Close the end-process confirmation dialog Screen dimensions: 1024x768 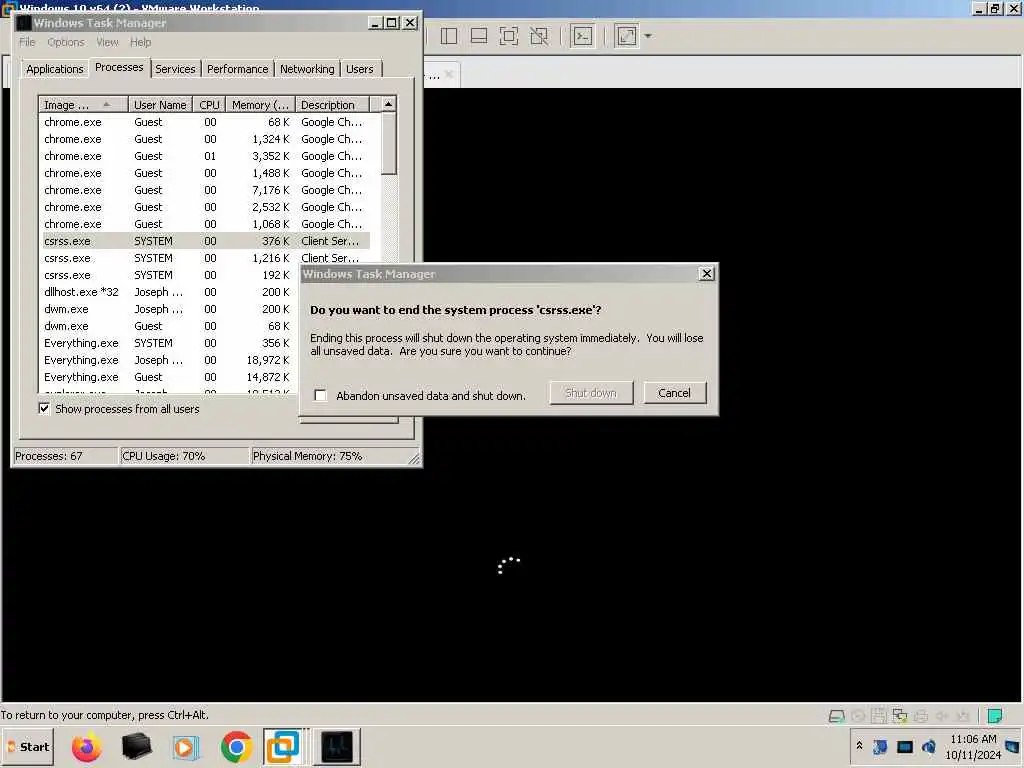[706, 274]
